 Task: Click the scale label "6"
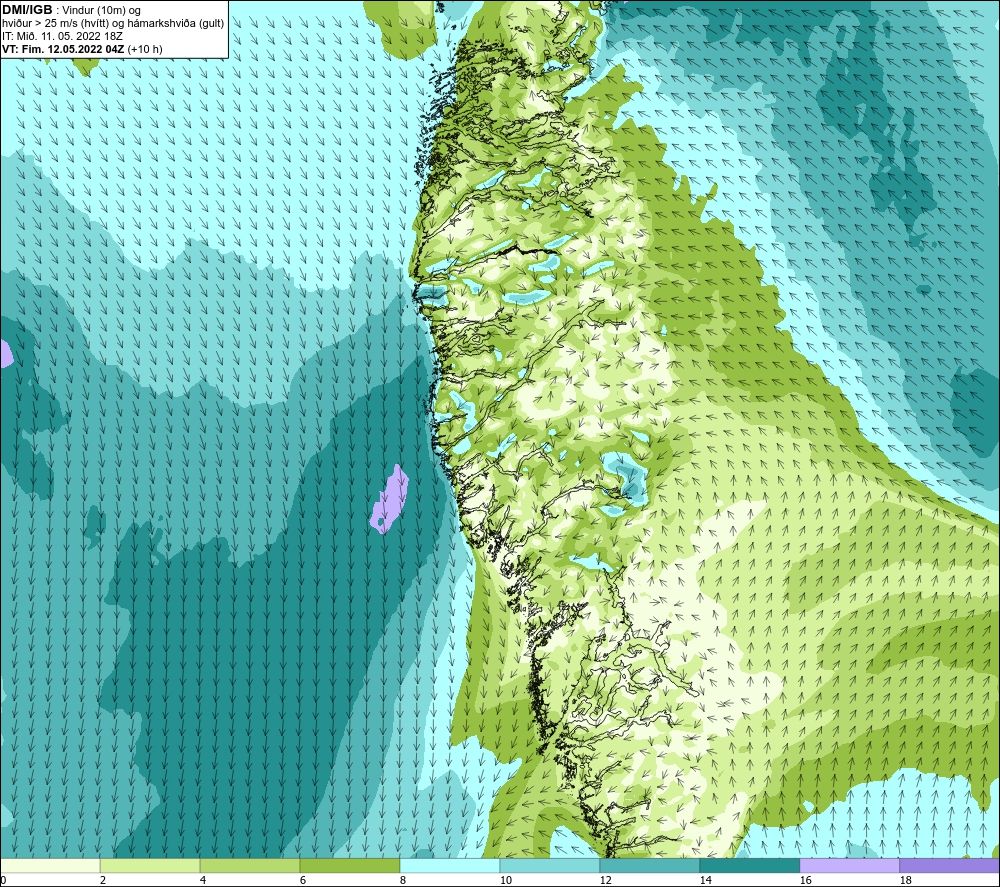[303, 880]
